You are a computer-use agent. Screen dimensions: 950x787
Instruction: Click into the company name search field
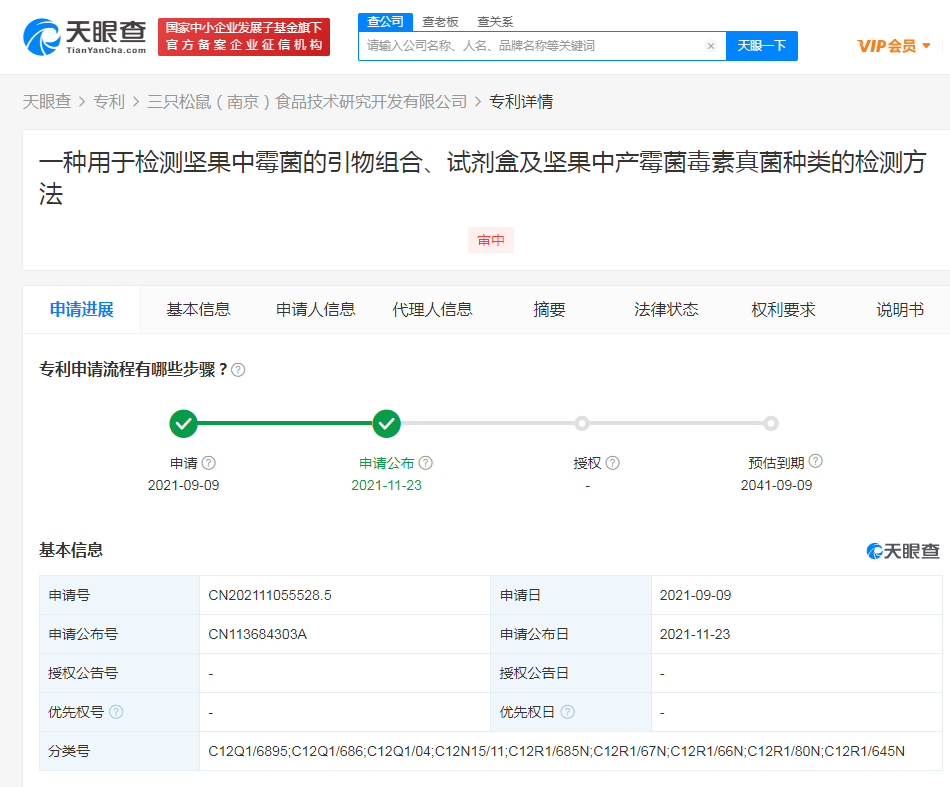pos(530,46)
